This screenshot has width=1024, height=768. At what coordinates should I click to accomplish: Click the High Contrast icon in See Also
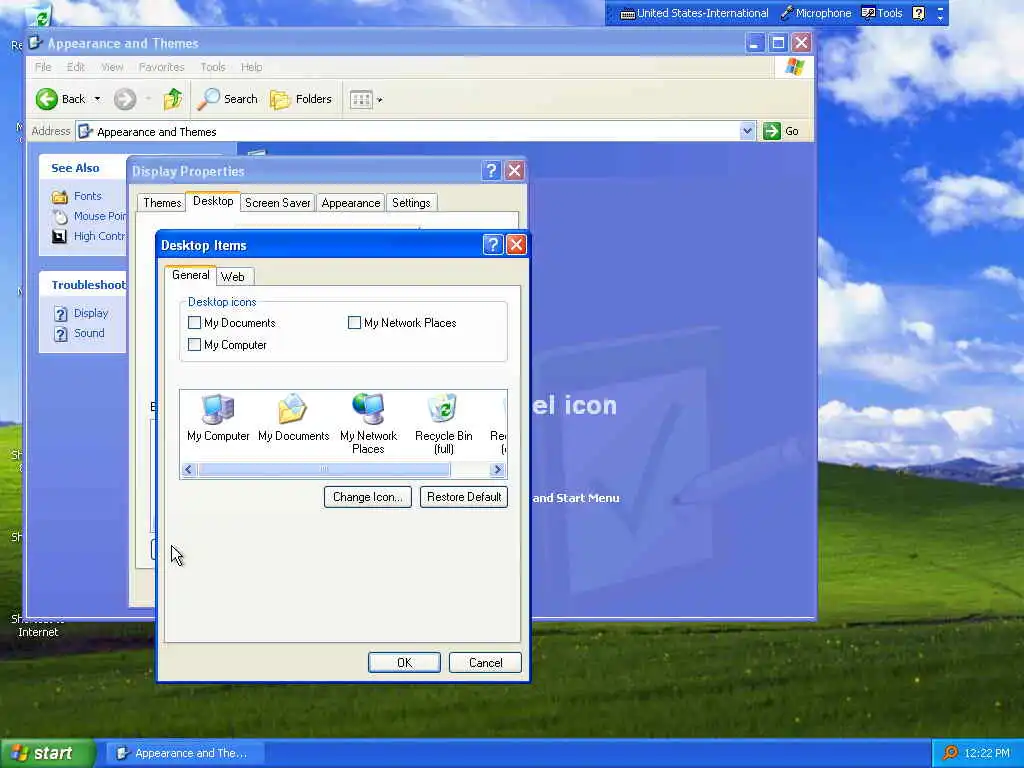[x=59, y=236]
